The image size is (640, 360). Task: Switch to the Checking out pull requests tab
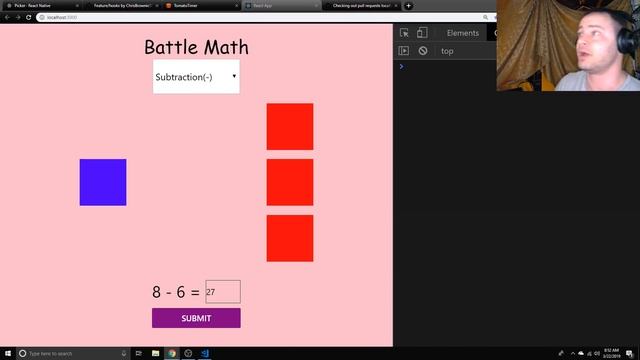pyautogui.click(x=361, y=6)
